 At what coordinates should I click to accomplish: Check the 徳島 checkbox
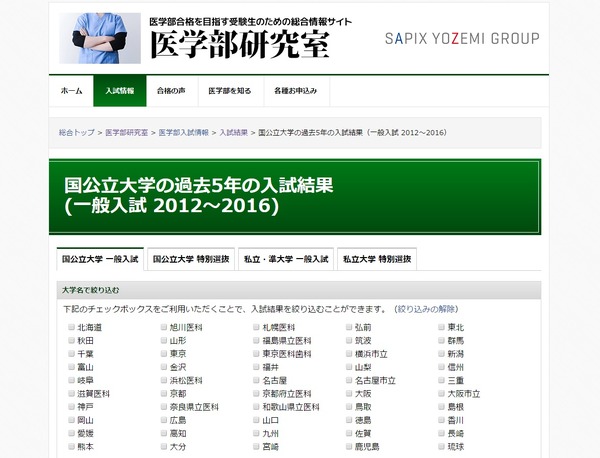349,420
